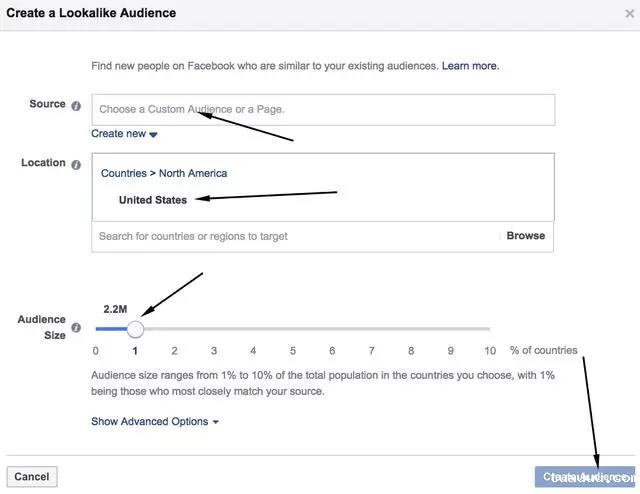
Task: Click the country search field
Action: [295, 236]
